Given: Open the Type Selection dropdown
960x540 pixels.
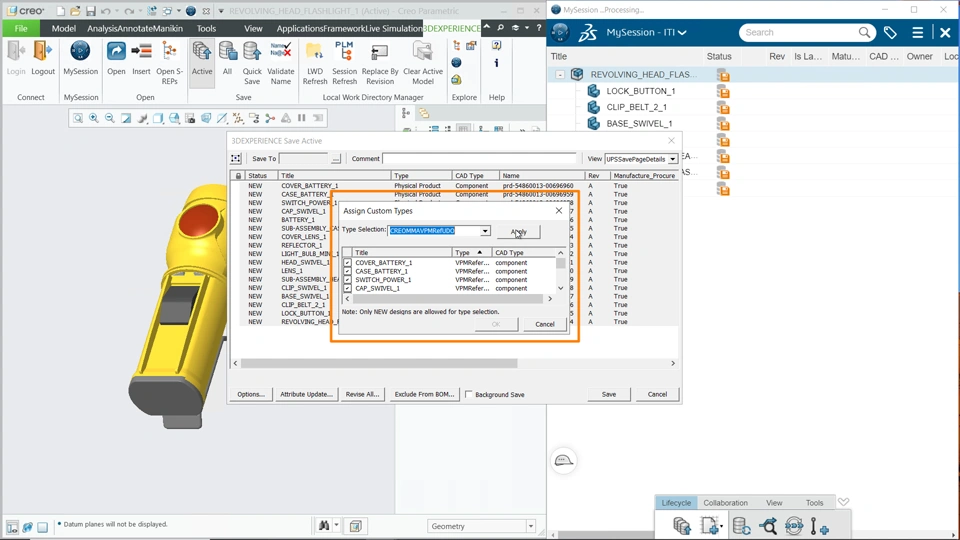Looking at the screenshot, I should click(x=485, y=231).
